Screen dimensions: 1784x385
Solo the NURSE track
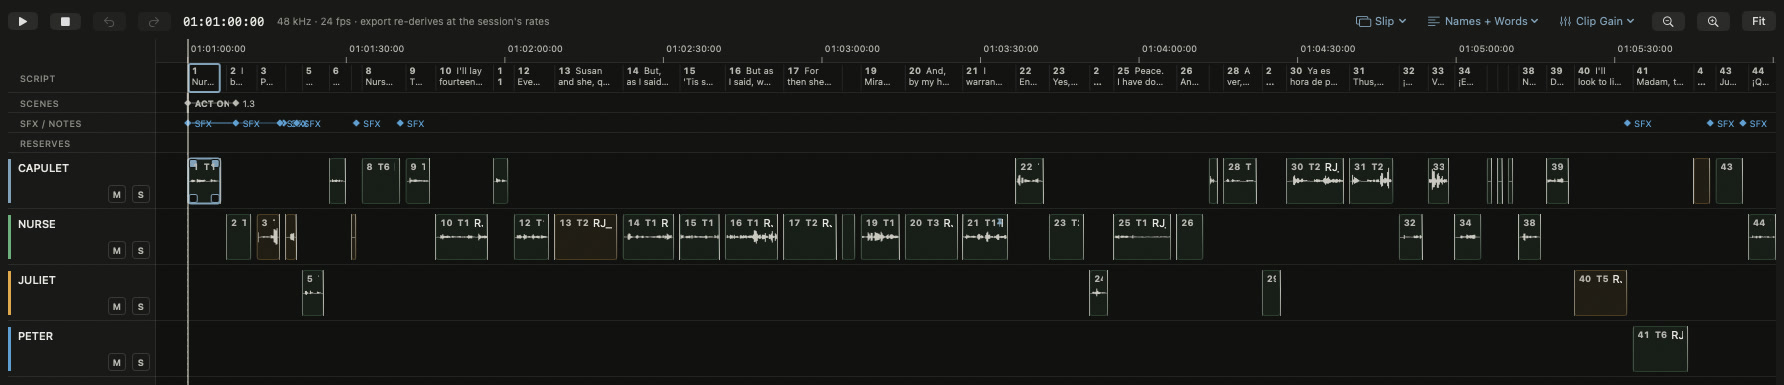(141, 251)
